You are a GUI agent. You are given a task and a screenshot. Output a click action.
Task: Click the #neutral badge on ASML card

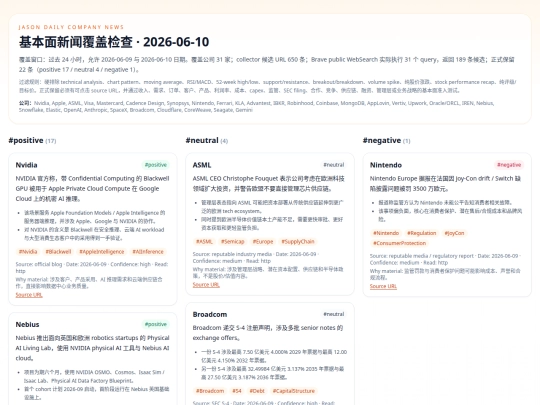[x=333, y=165]
